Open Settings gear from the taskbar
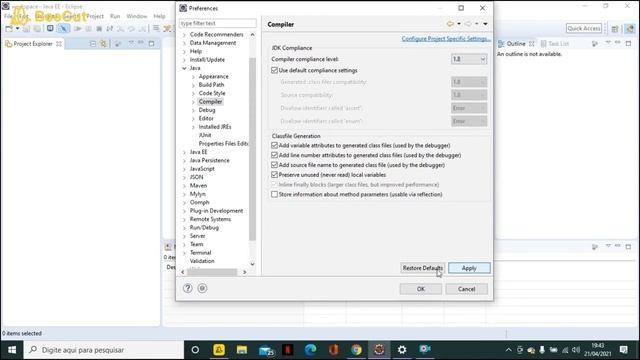Viewport: 640px width, 360px height. (402, 350)
